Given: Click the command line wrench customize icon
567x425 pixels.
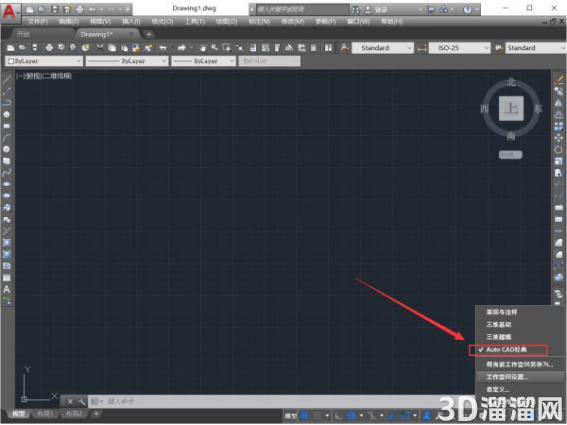Looking at the screenshot, I should [x=82, y=401].
